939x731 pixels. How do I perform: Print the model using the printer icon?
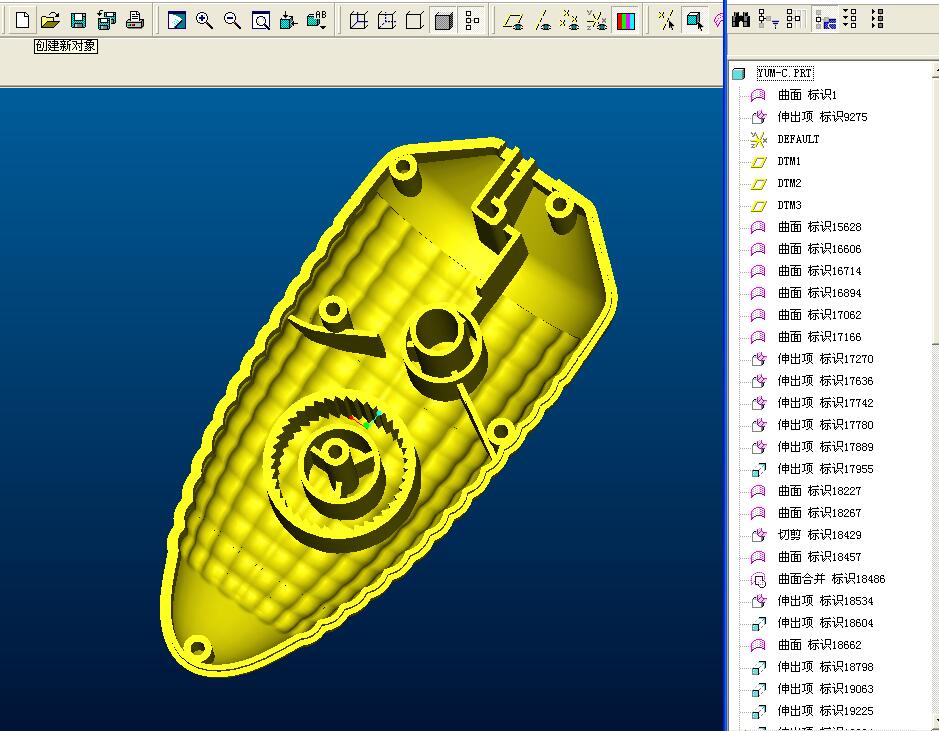tap(135, 20)
